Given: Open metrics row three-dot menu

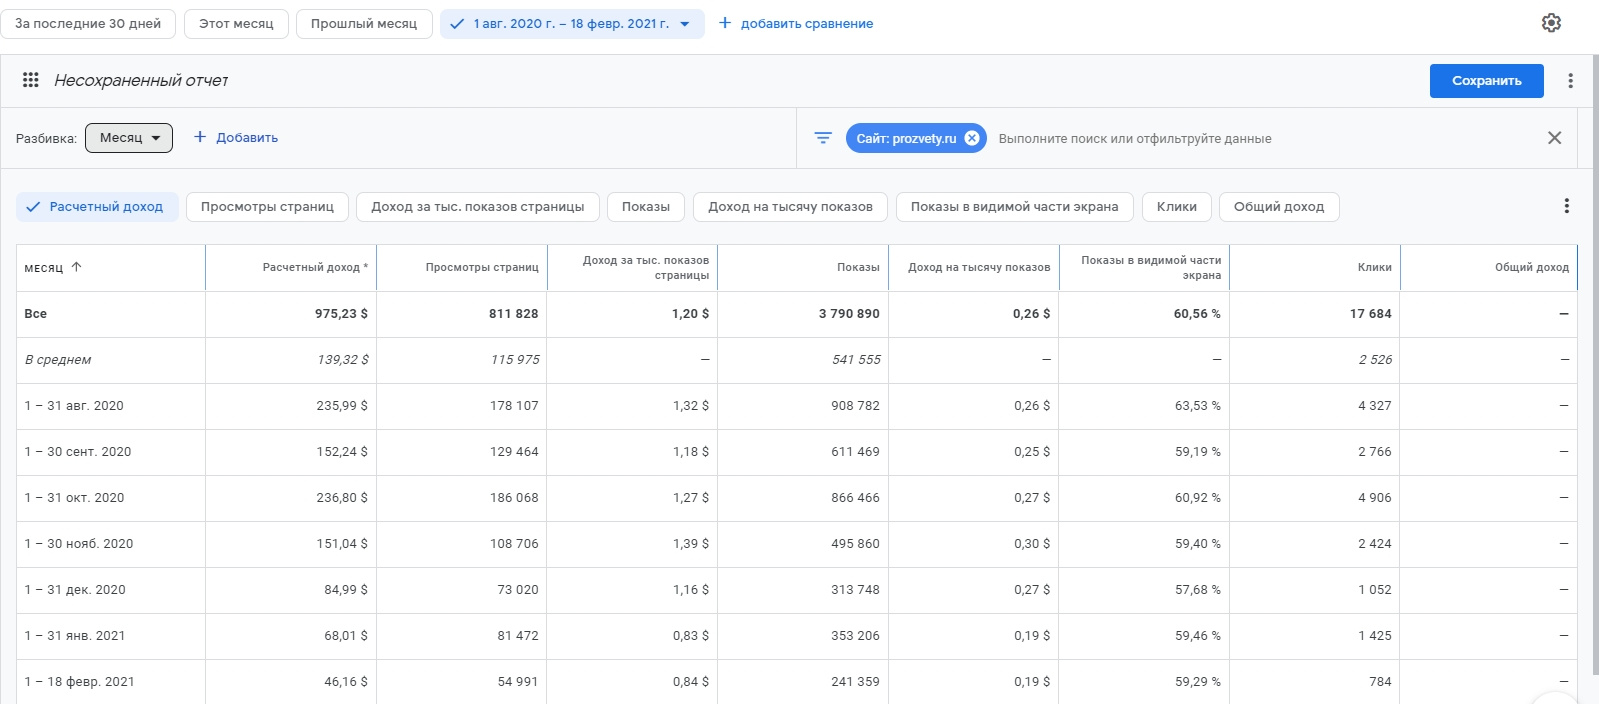Looking at the screenshot, I should point(1566,206).
